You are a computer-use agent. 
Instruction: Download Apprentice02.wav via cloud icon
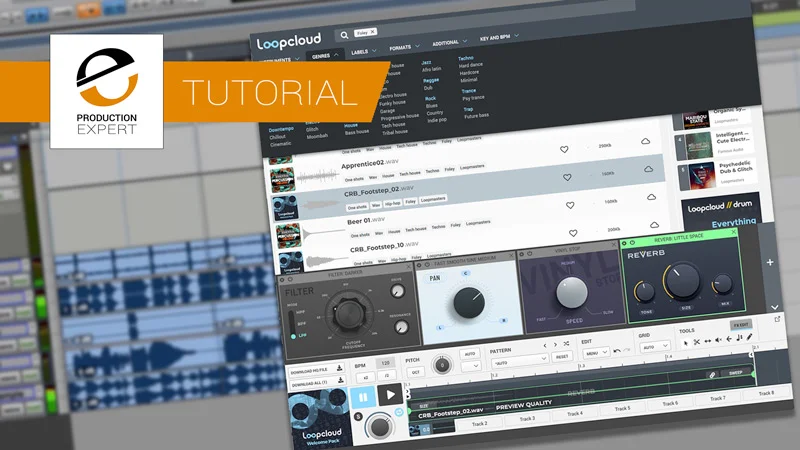[x=645, y=141]
